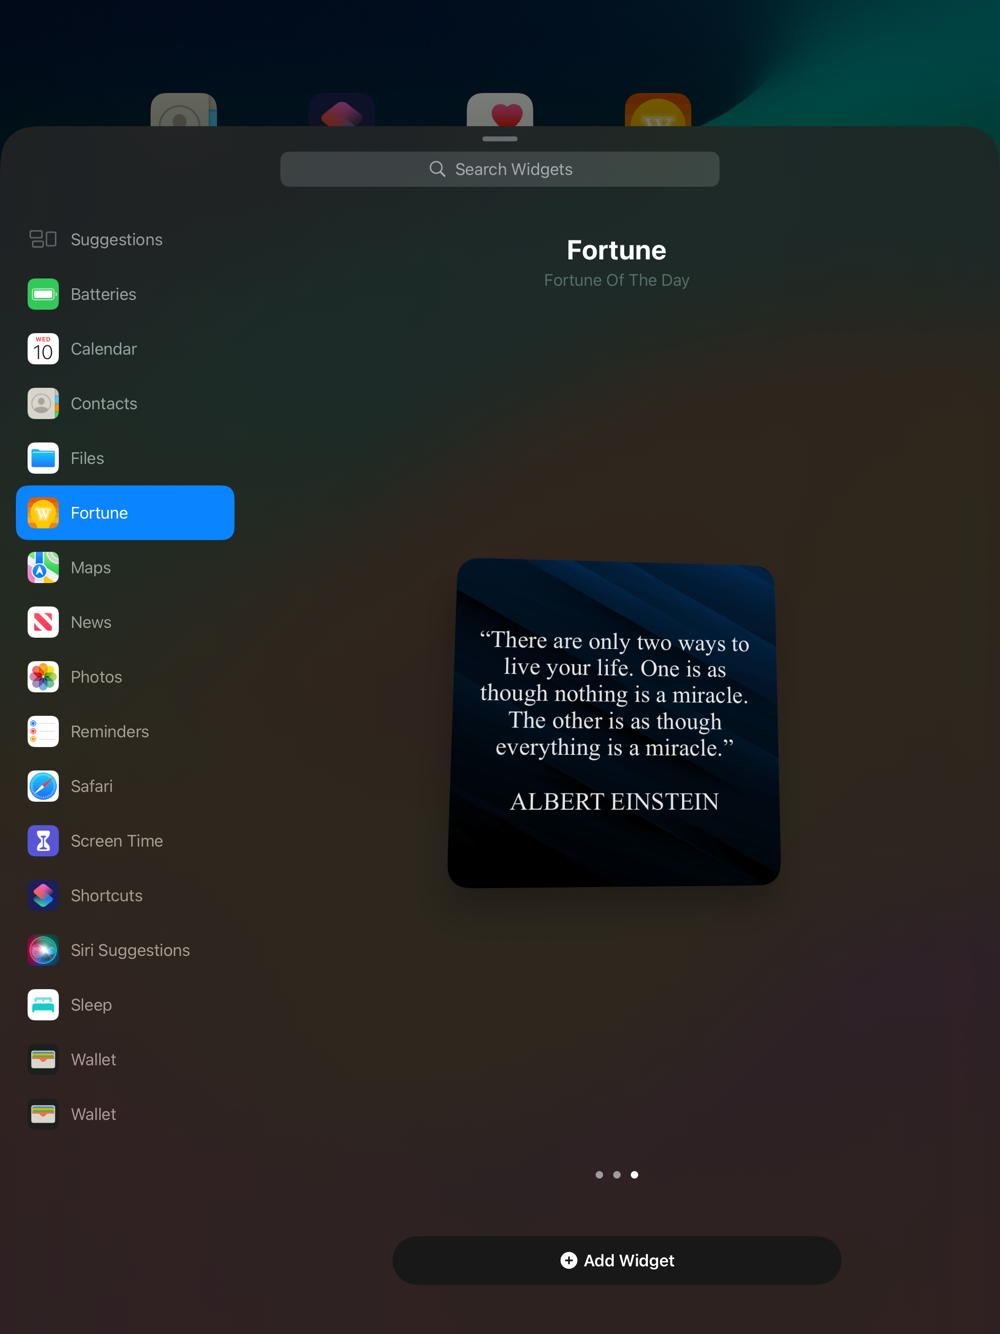Open News widgets

coord(125,622)
